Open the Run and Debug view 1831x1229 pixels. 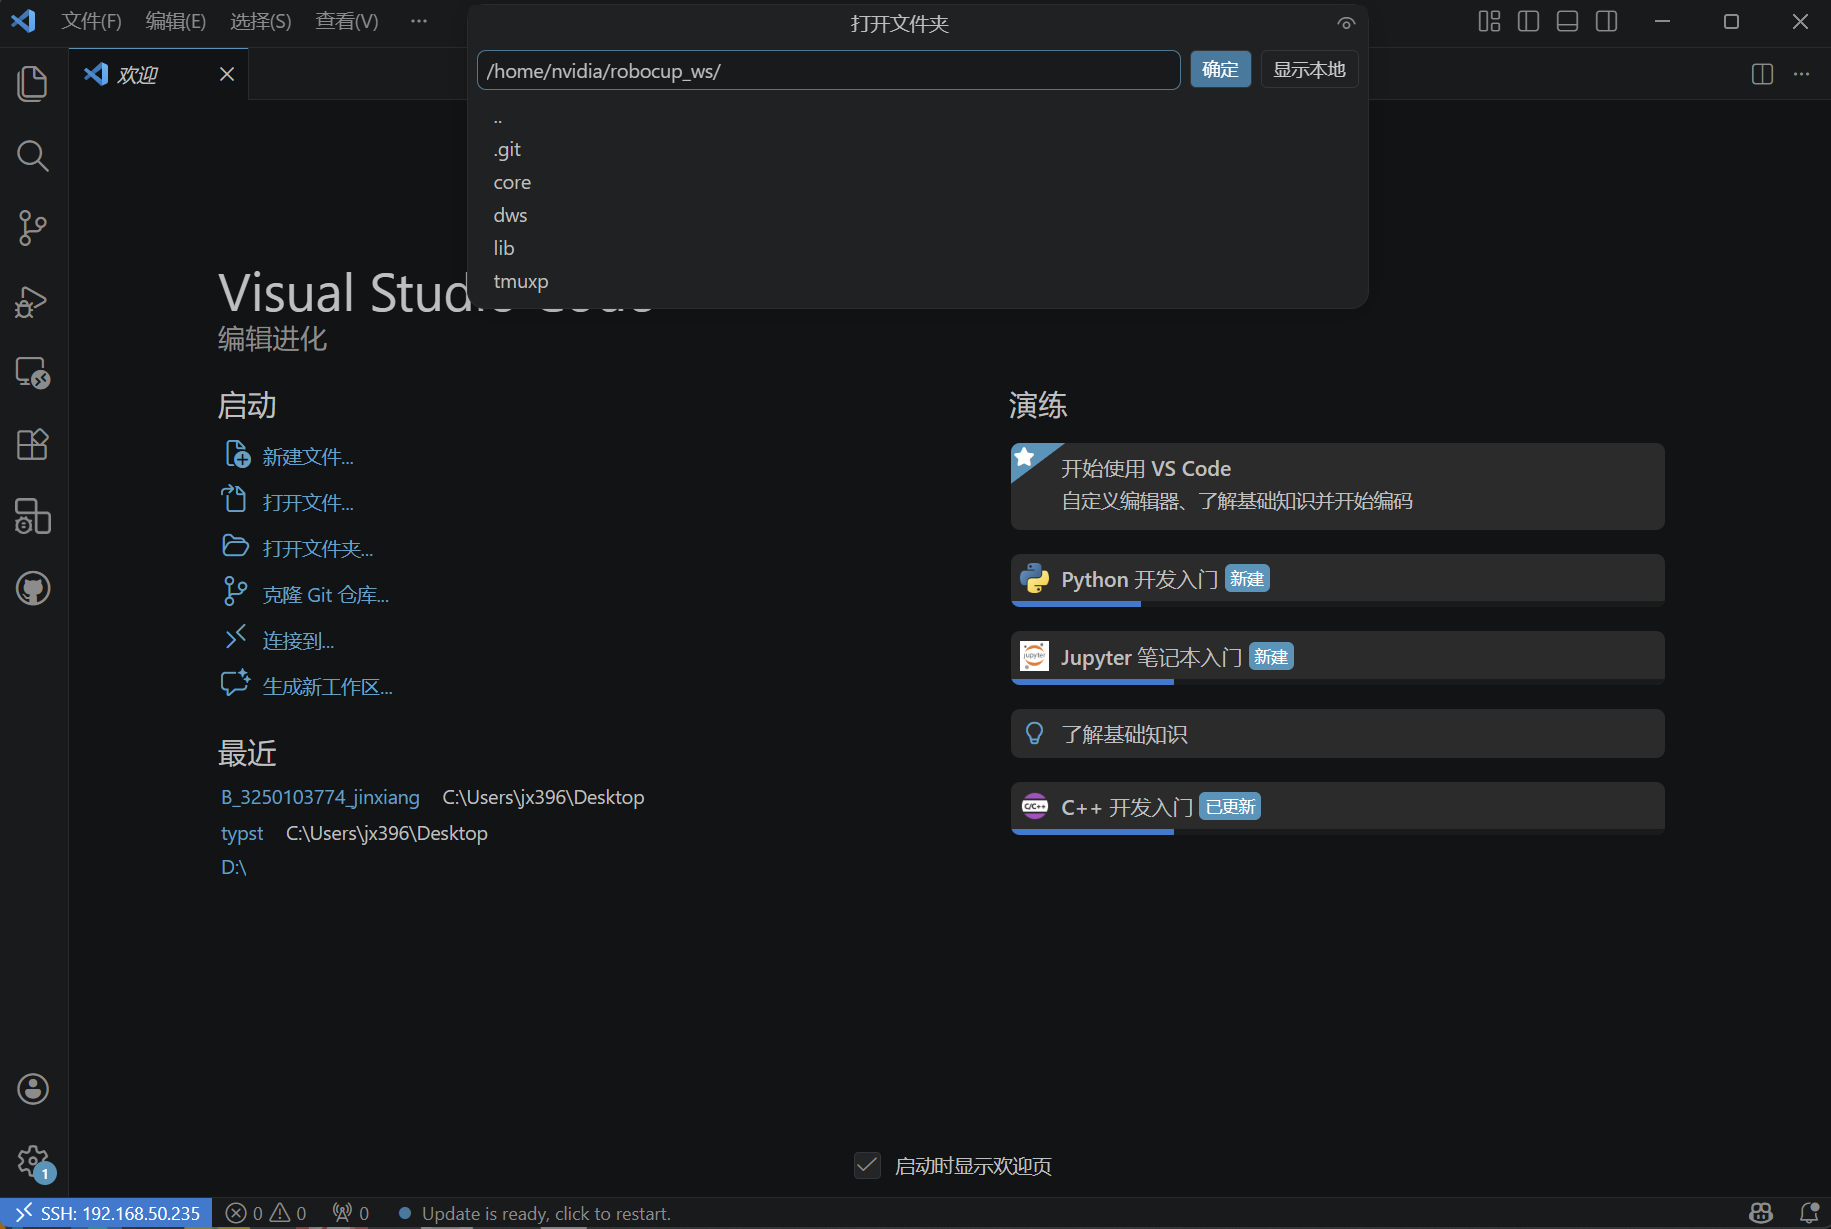(x=33, y=301)
